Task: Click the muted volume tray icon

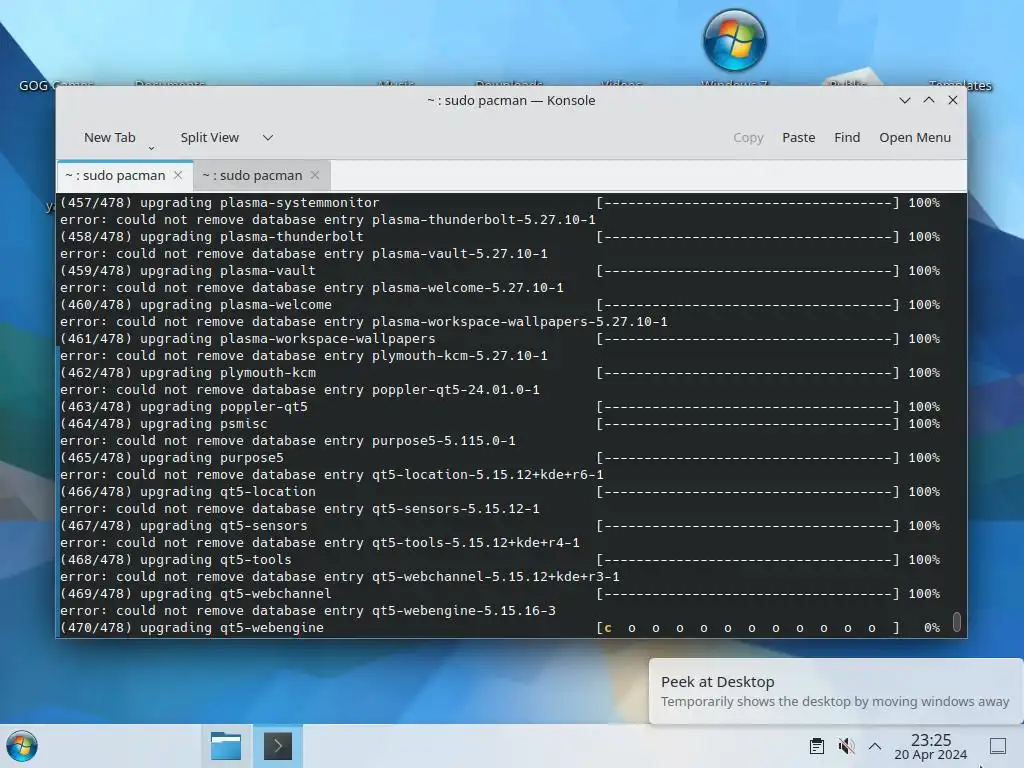Action: pyautogui.click(x=846, y=746)
